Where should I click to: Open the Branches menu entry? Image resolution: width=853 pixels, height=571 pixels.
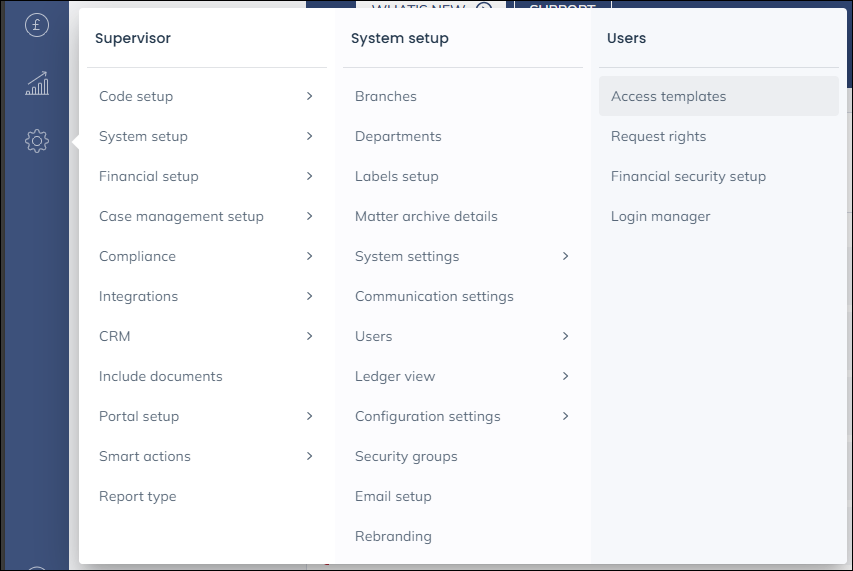pos(386,97)
